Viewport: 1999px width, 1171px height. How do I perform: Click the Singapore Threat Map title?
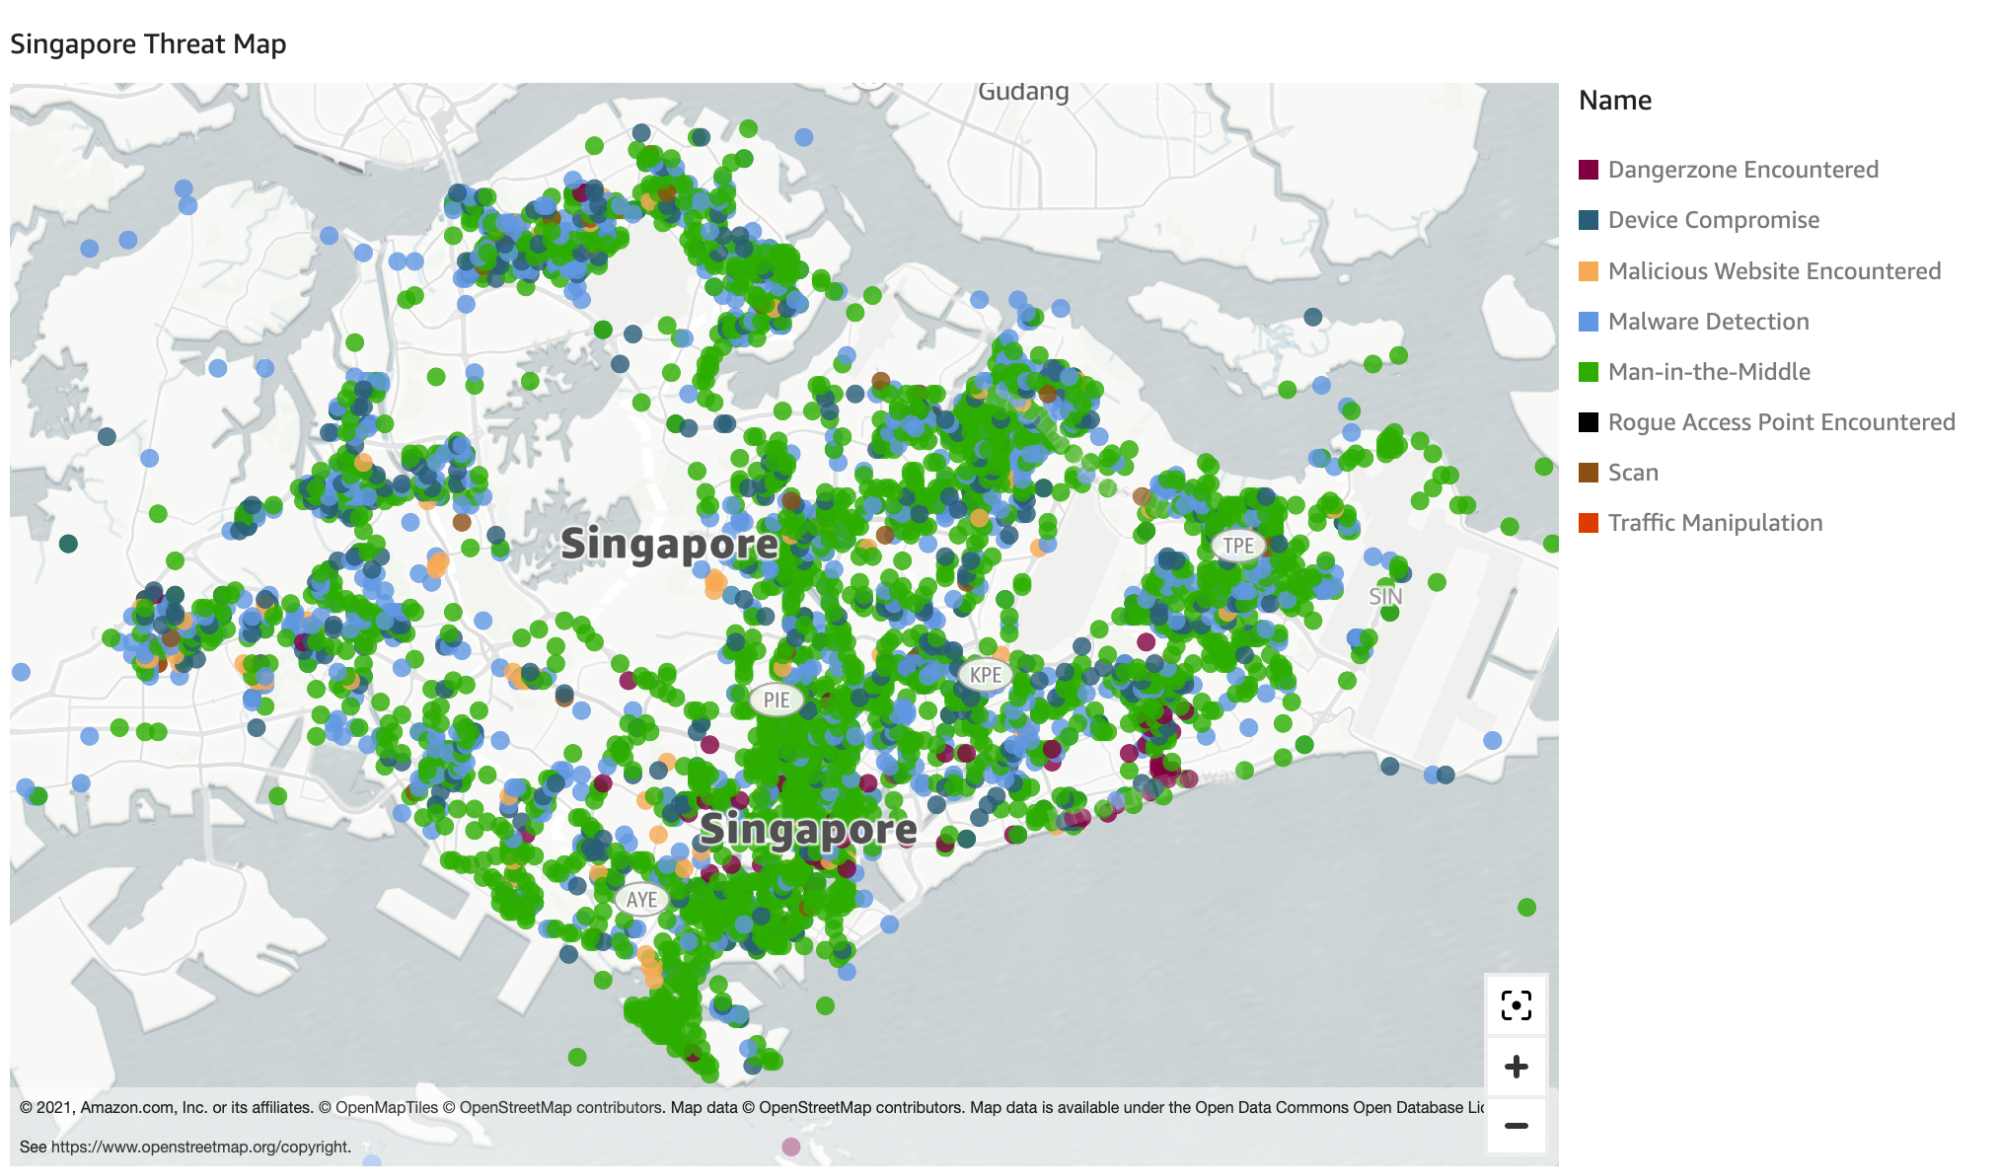[148, 44]
